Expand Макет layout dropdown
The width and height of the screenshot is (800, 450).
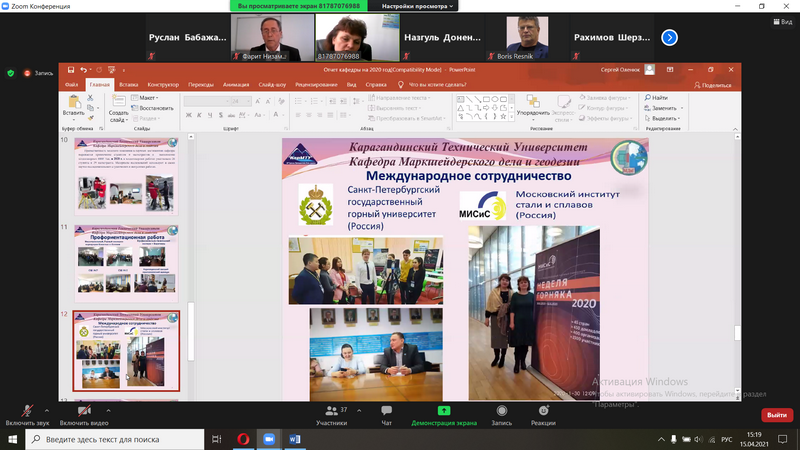[x=145, y=97]
